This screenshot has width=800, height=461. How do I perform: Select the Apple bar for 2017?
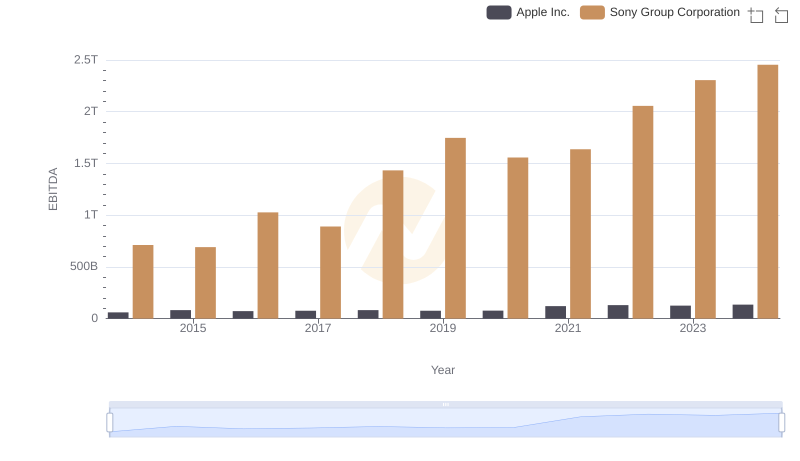[x=305, y=315]
